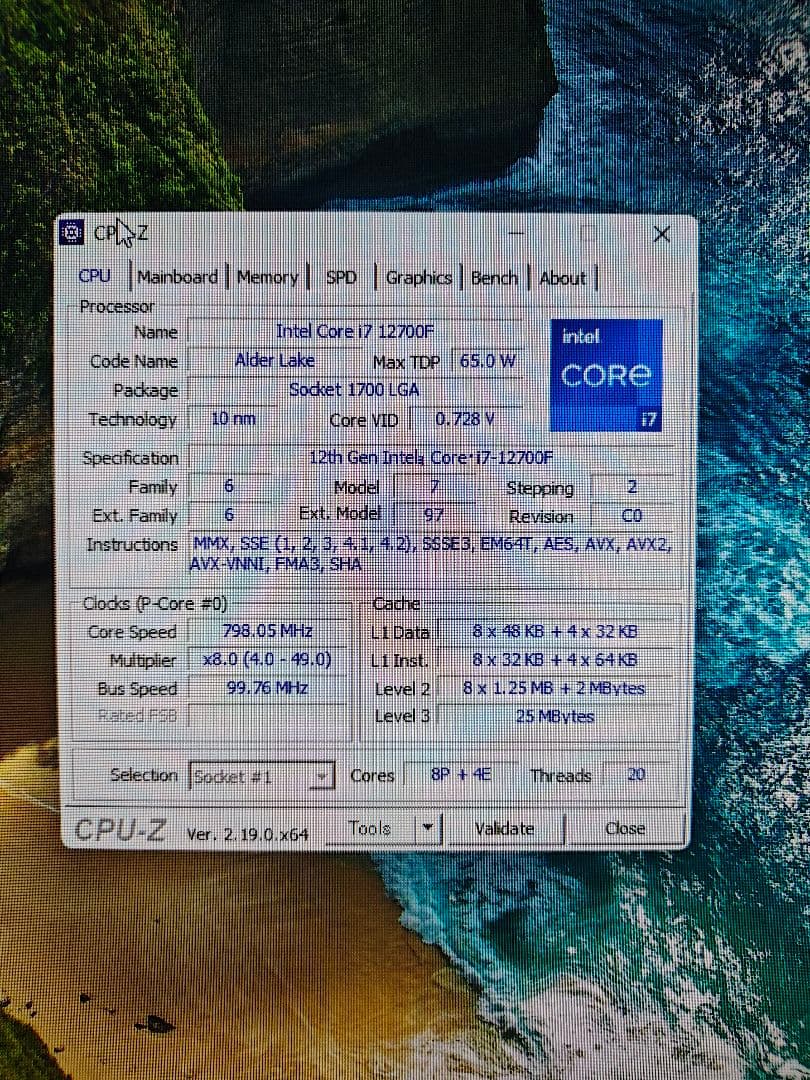This screenshot has height=1080, width=810.
Task: Click the Tools button
Action: click(371, 828)
